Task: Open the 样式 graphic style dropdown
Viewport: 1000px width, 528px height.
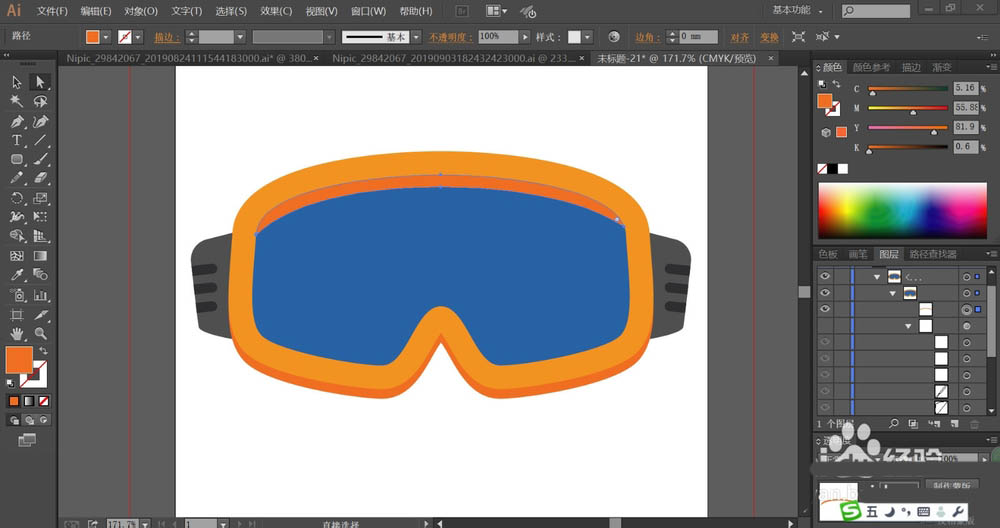Action: click(x=587, y=37)
